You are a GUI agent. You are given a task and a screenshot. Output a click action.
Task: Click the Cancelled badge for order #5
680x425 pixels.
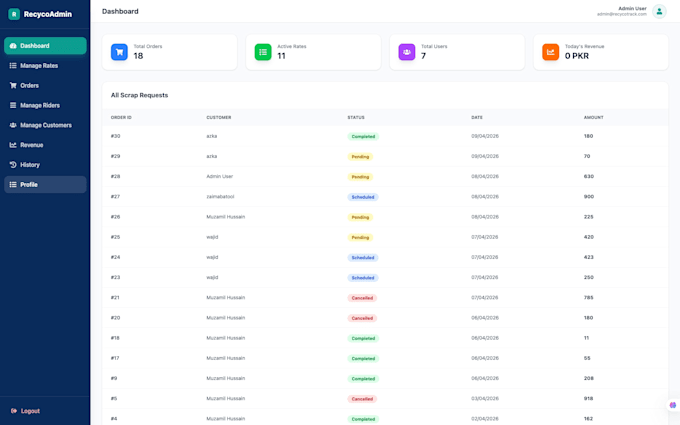coord(362,399)
